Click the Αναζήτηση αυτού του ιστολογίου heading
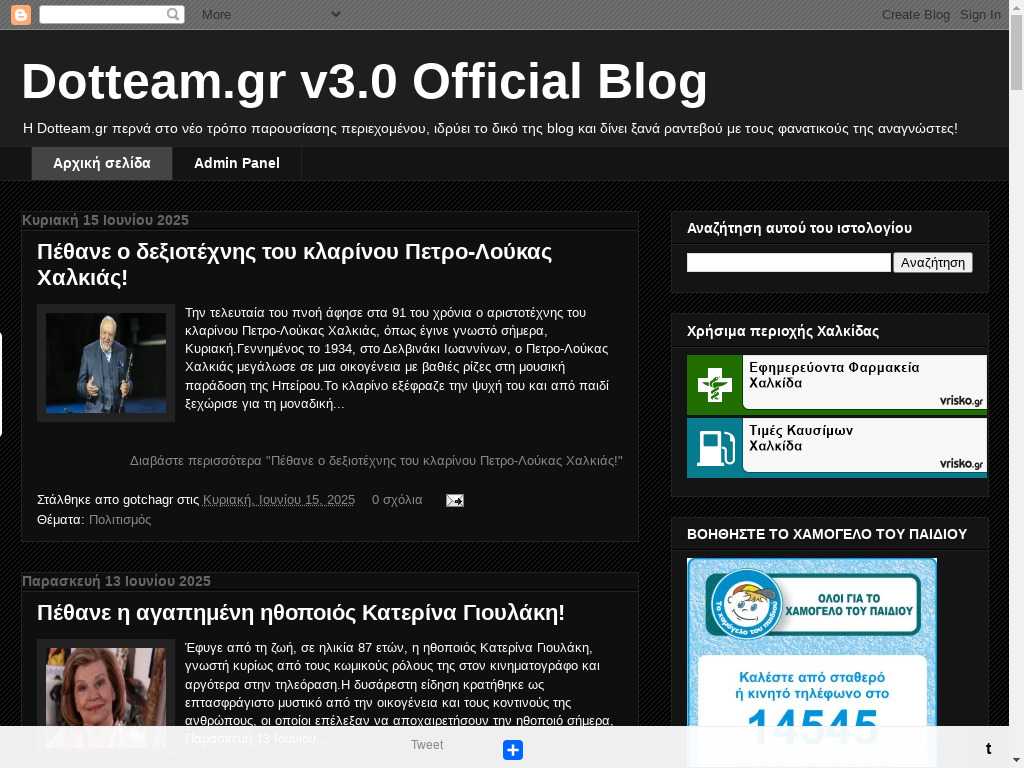The height and width of the screenshot is (768, 1024). [799, 228]
